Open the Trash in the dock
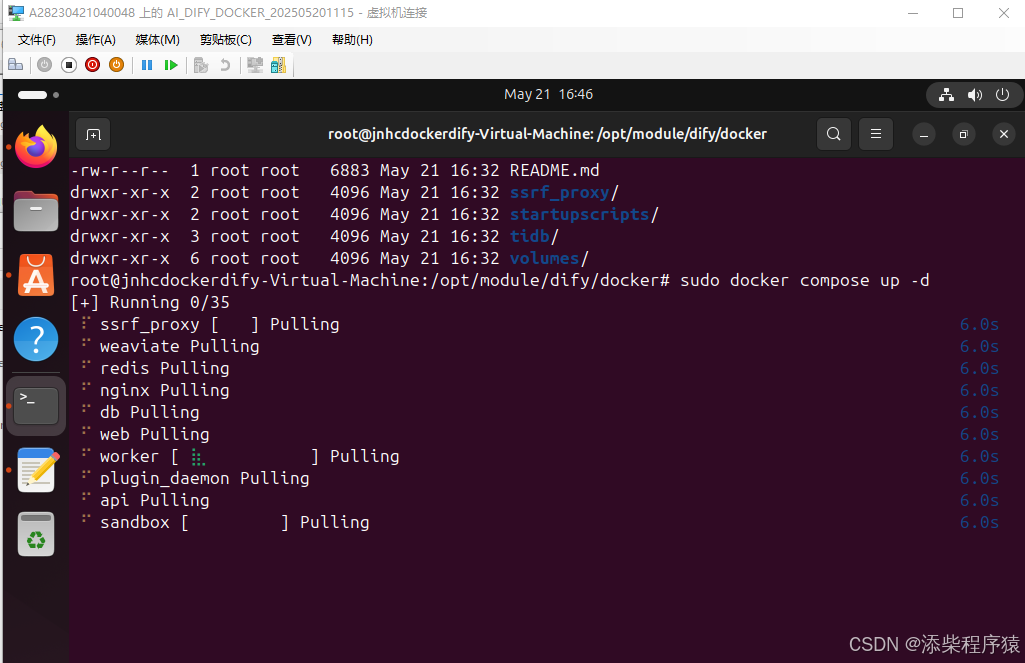This screenshot has height=663, width=1025. point(36,534)
